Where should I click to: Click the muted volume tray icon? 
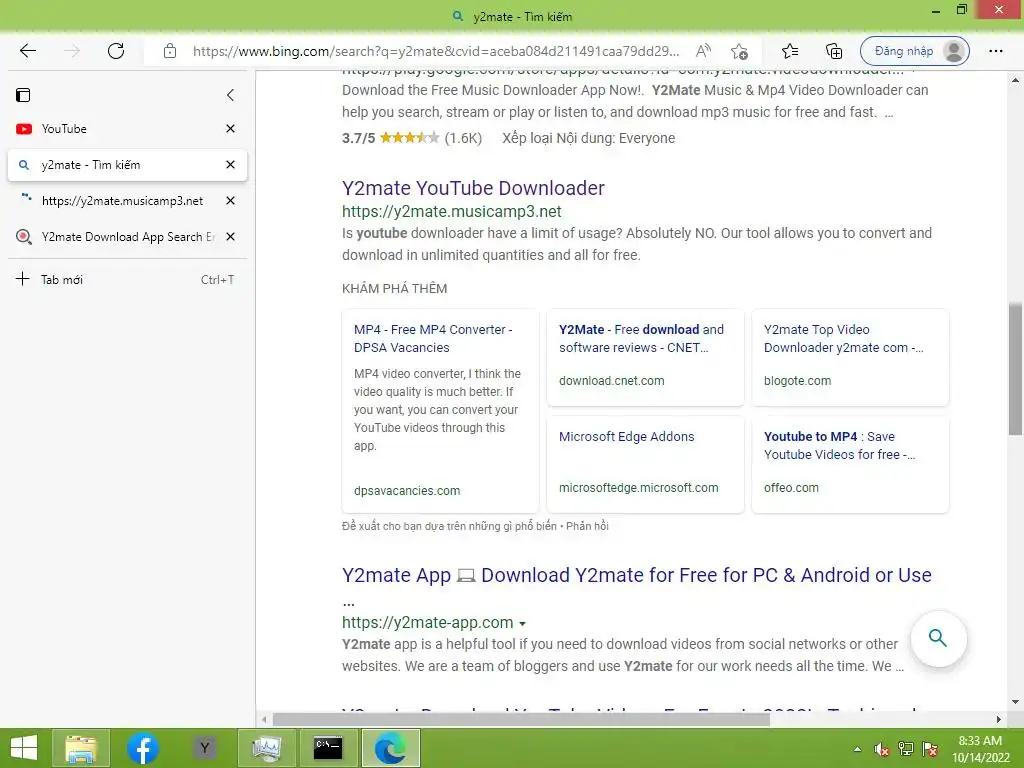pyautogui.click(x=882, y=749)
